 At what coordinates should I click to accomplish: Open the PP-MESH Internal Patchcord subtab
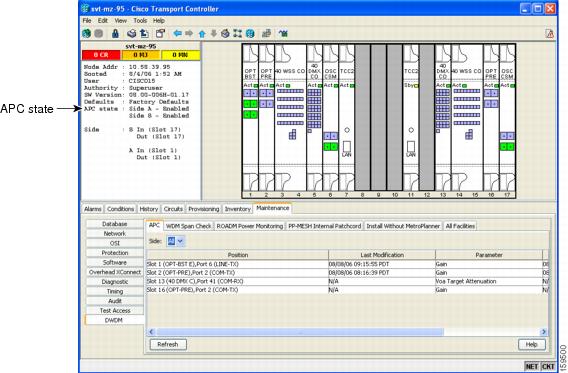pyautogui.click(x=325, y=226)
